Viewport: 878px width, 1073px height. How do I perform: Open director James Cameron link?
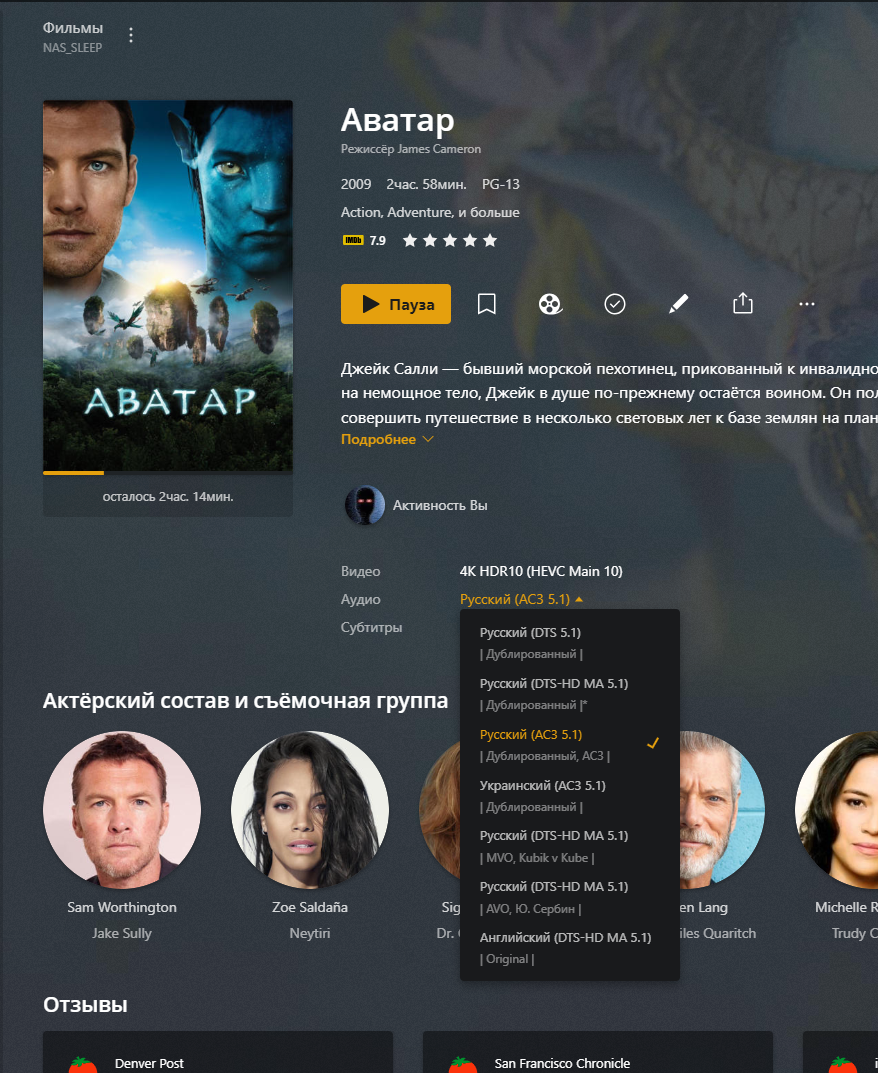click(439, 149)
